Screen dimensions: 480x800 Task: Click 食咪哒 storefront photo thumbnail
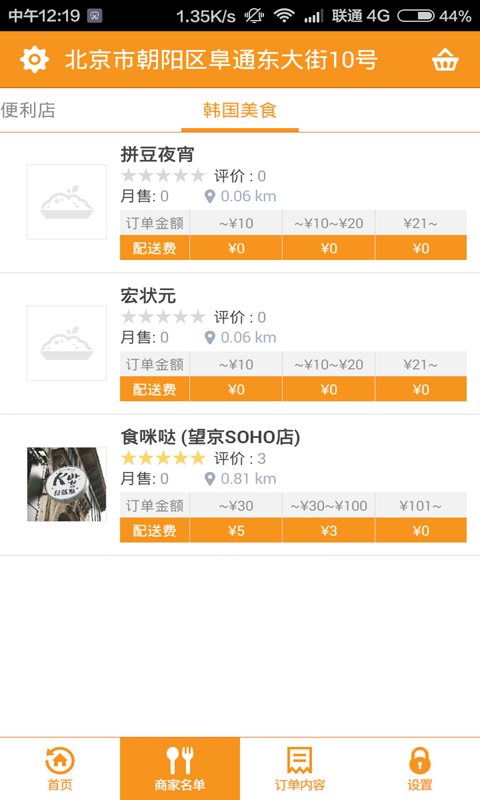67,484
